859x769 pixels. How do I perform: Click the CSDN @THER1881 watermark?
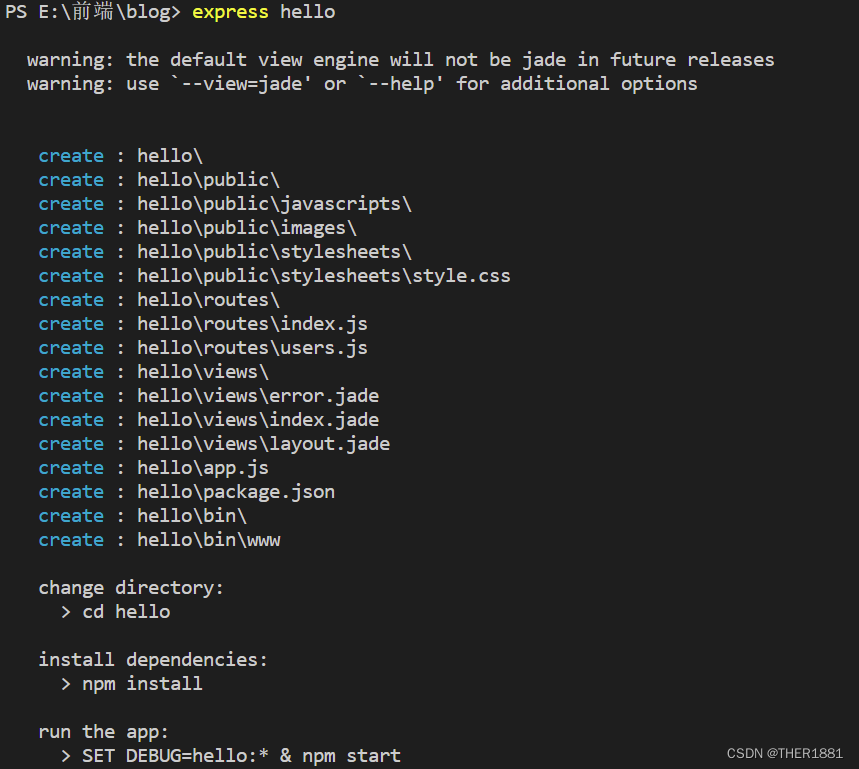(x=785, y=753)
